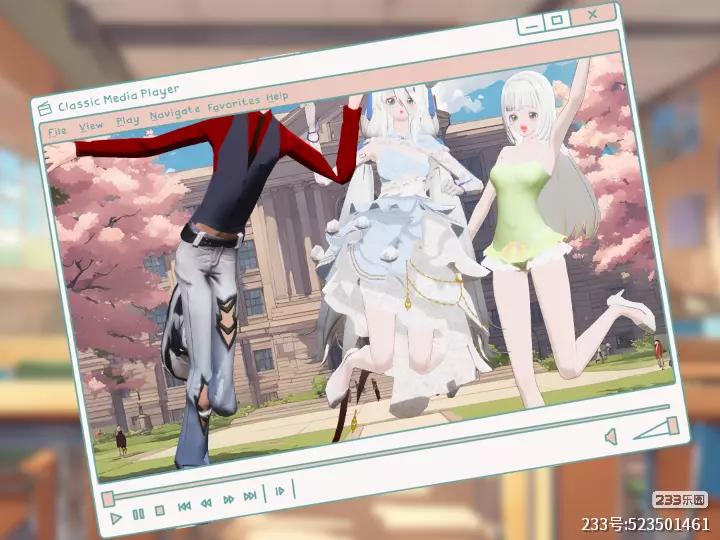Open the Help menu
Viewport: 720px width, 540px height.
(x=277, y=97)
